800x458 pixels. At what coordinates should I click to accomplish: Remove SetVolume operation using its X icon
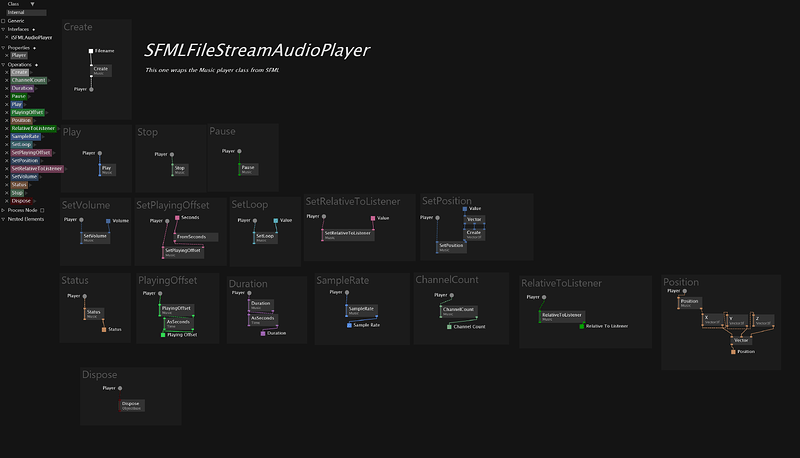tap(7, 176)
